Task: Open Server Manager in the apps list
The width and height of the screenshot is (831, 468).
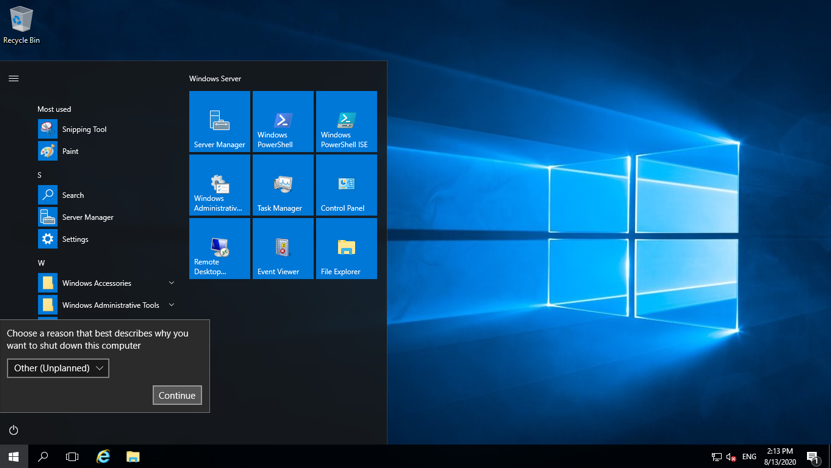Action: point(106,217)
